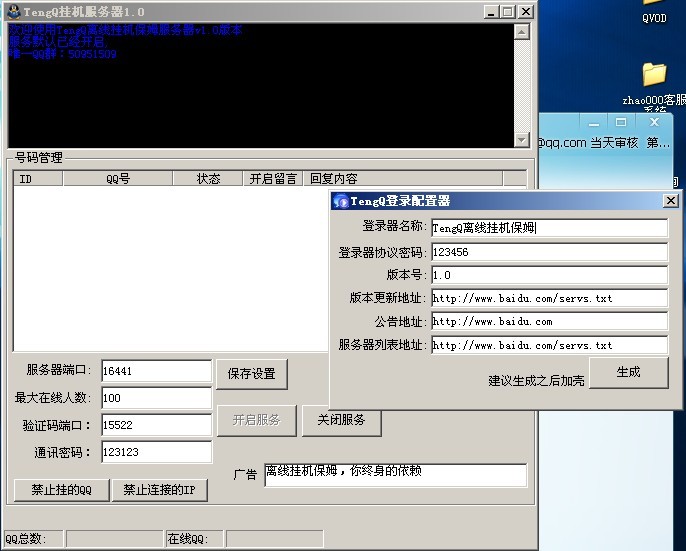Open the QVOD desktop shortcut
This screenshot has height=551, width=686.
(654, 8)
